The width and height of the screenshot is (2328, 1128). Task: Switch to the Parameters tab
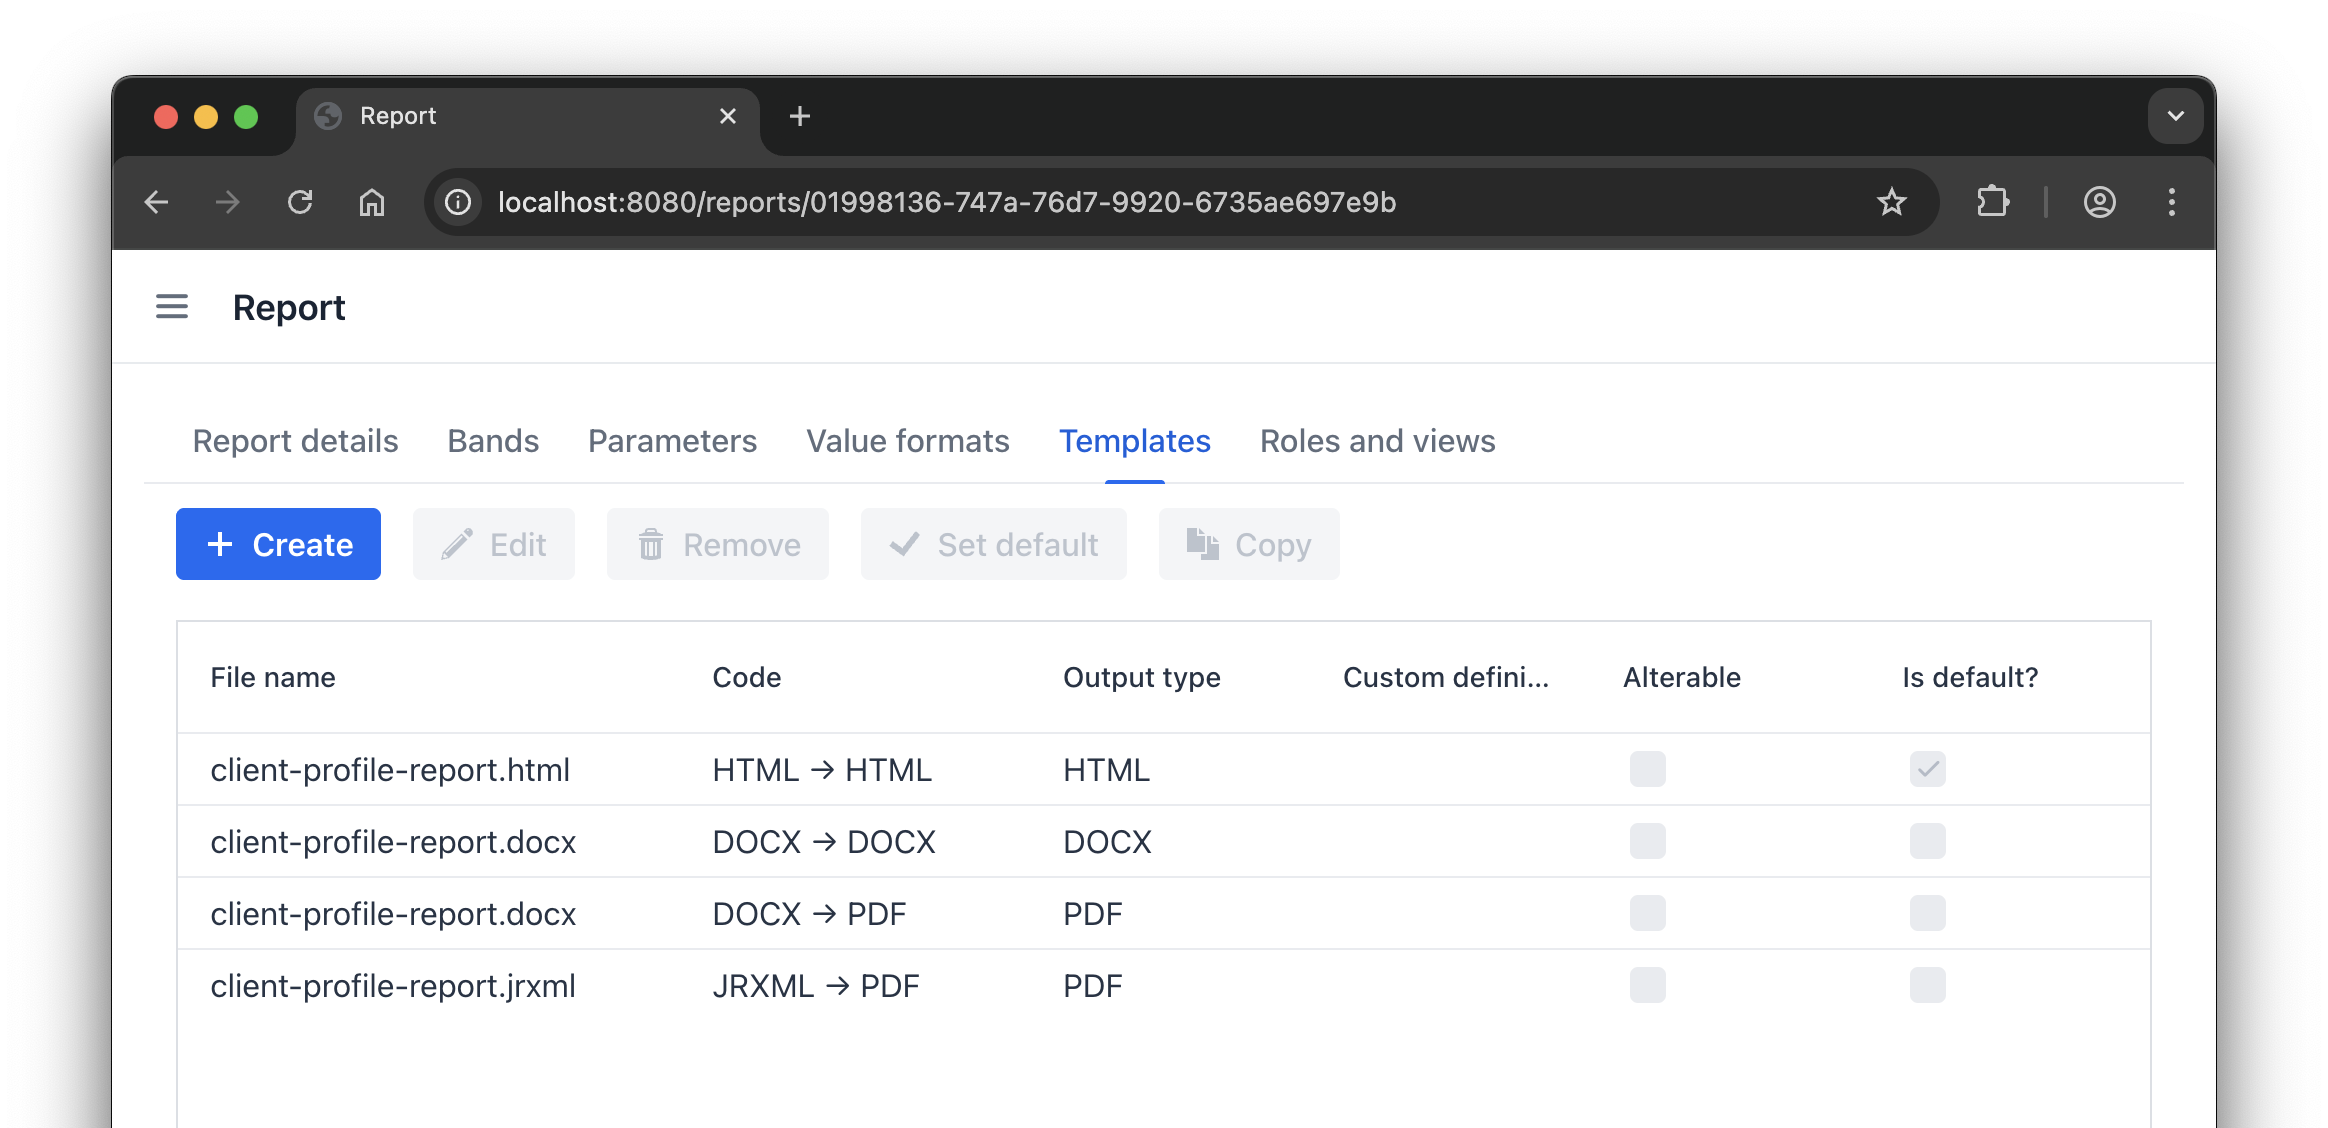tap(672, 441)
